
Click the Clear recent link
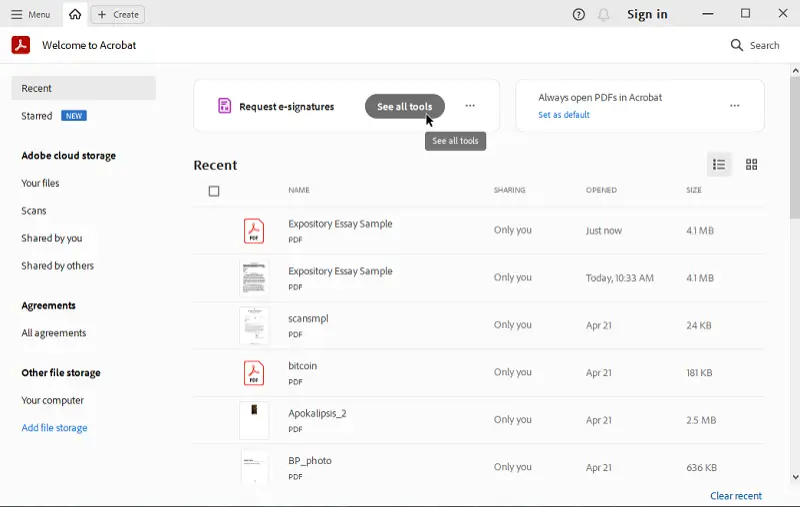[x=736, y=496]
